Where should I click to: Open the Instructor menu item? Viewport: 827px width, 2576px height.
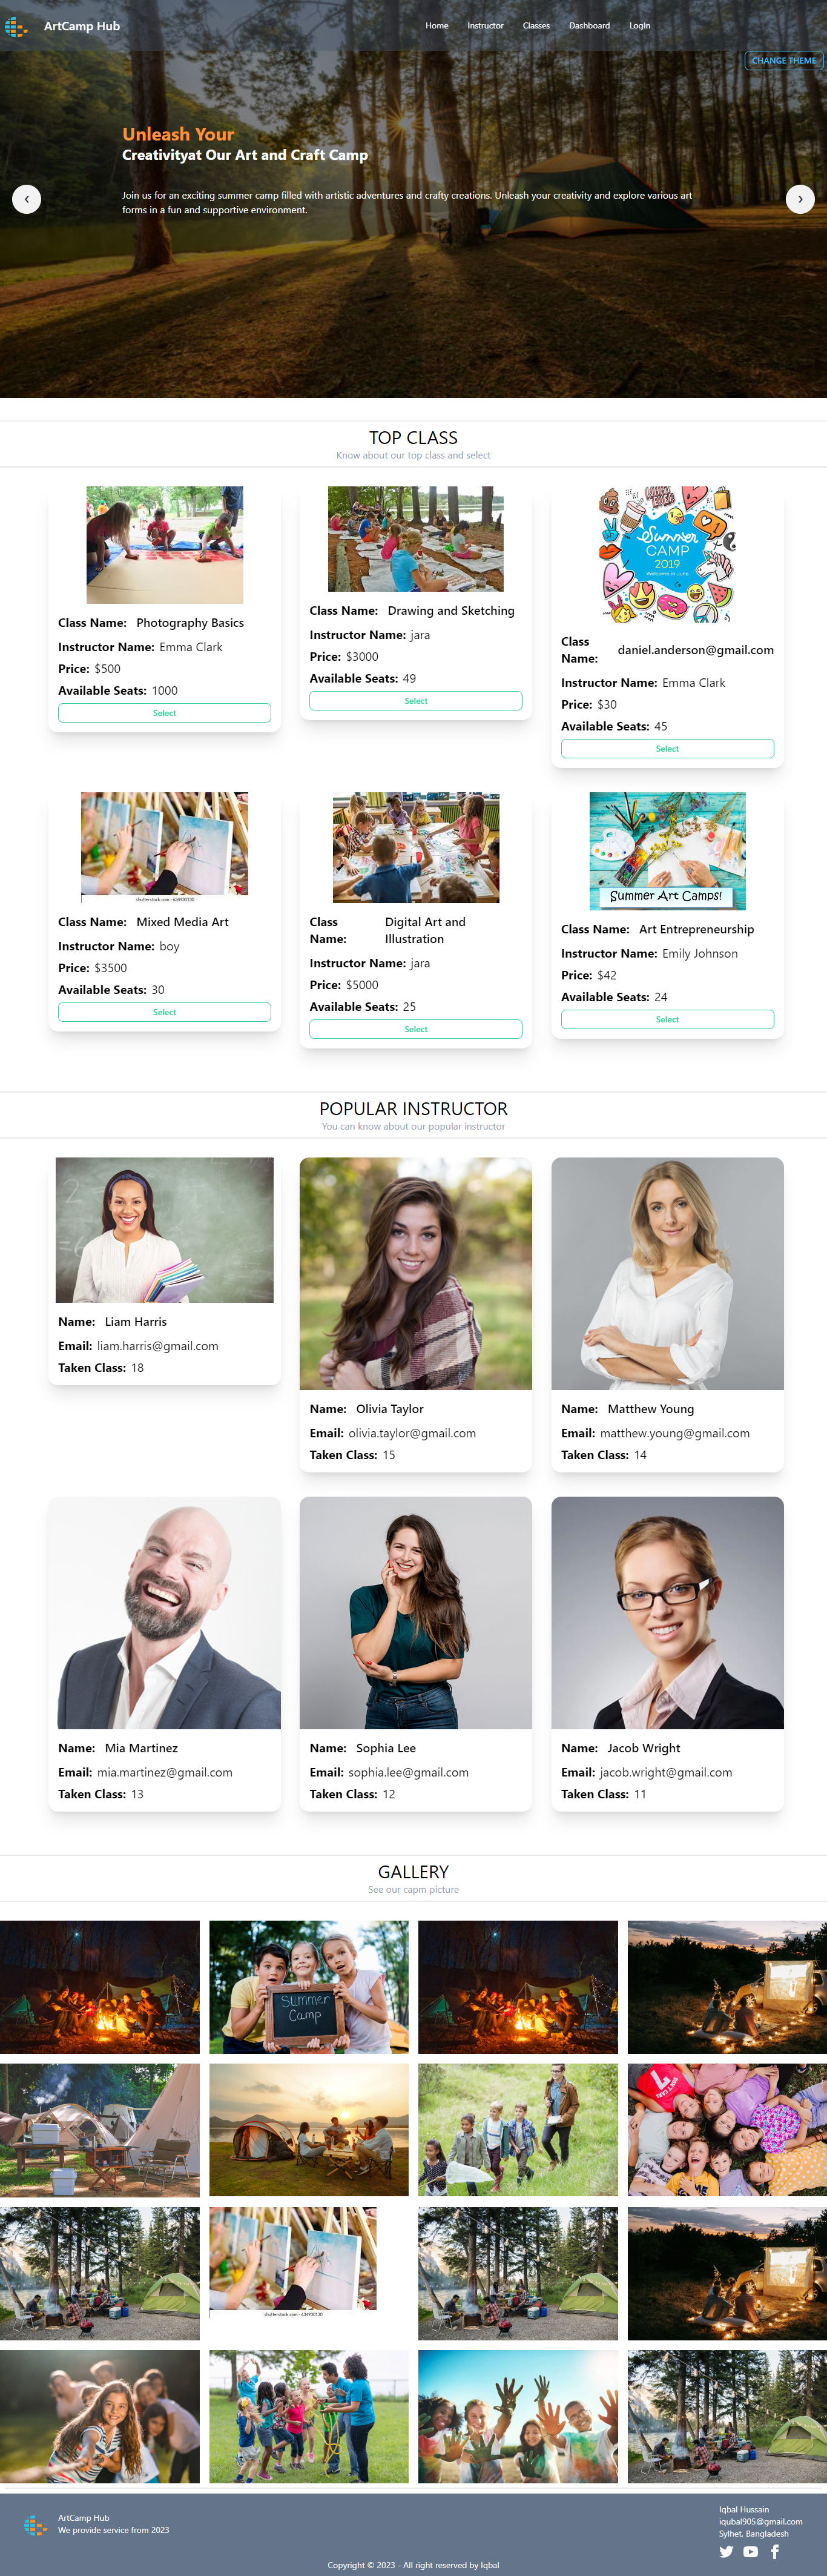tap(485, 26)
